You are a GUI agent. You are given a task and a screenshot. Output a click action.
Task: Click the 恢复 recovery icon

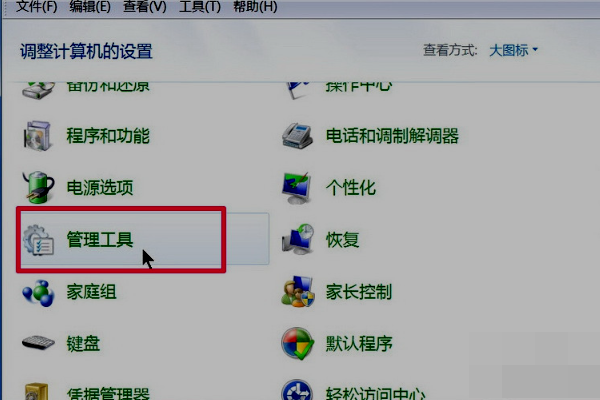pyautogui.click(x=298, y=239)
